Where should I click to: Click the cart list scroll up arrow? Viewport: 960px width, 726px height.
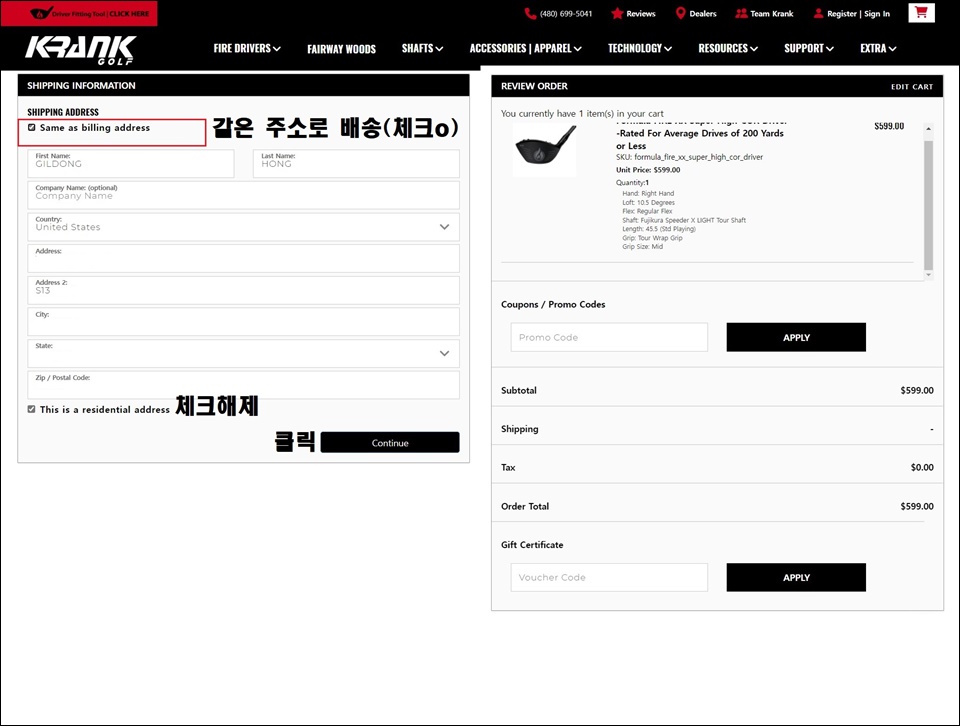[x=928, y=129]
